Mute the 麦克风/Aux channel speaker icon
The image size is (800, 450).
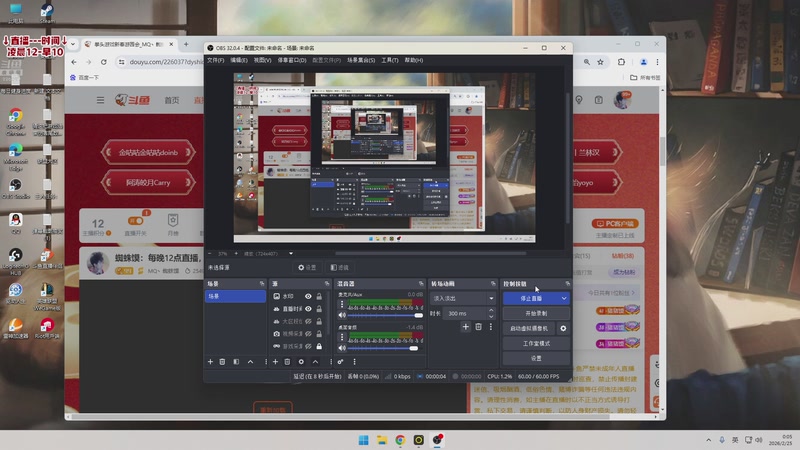point(342,315)
